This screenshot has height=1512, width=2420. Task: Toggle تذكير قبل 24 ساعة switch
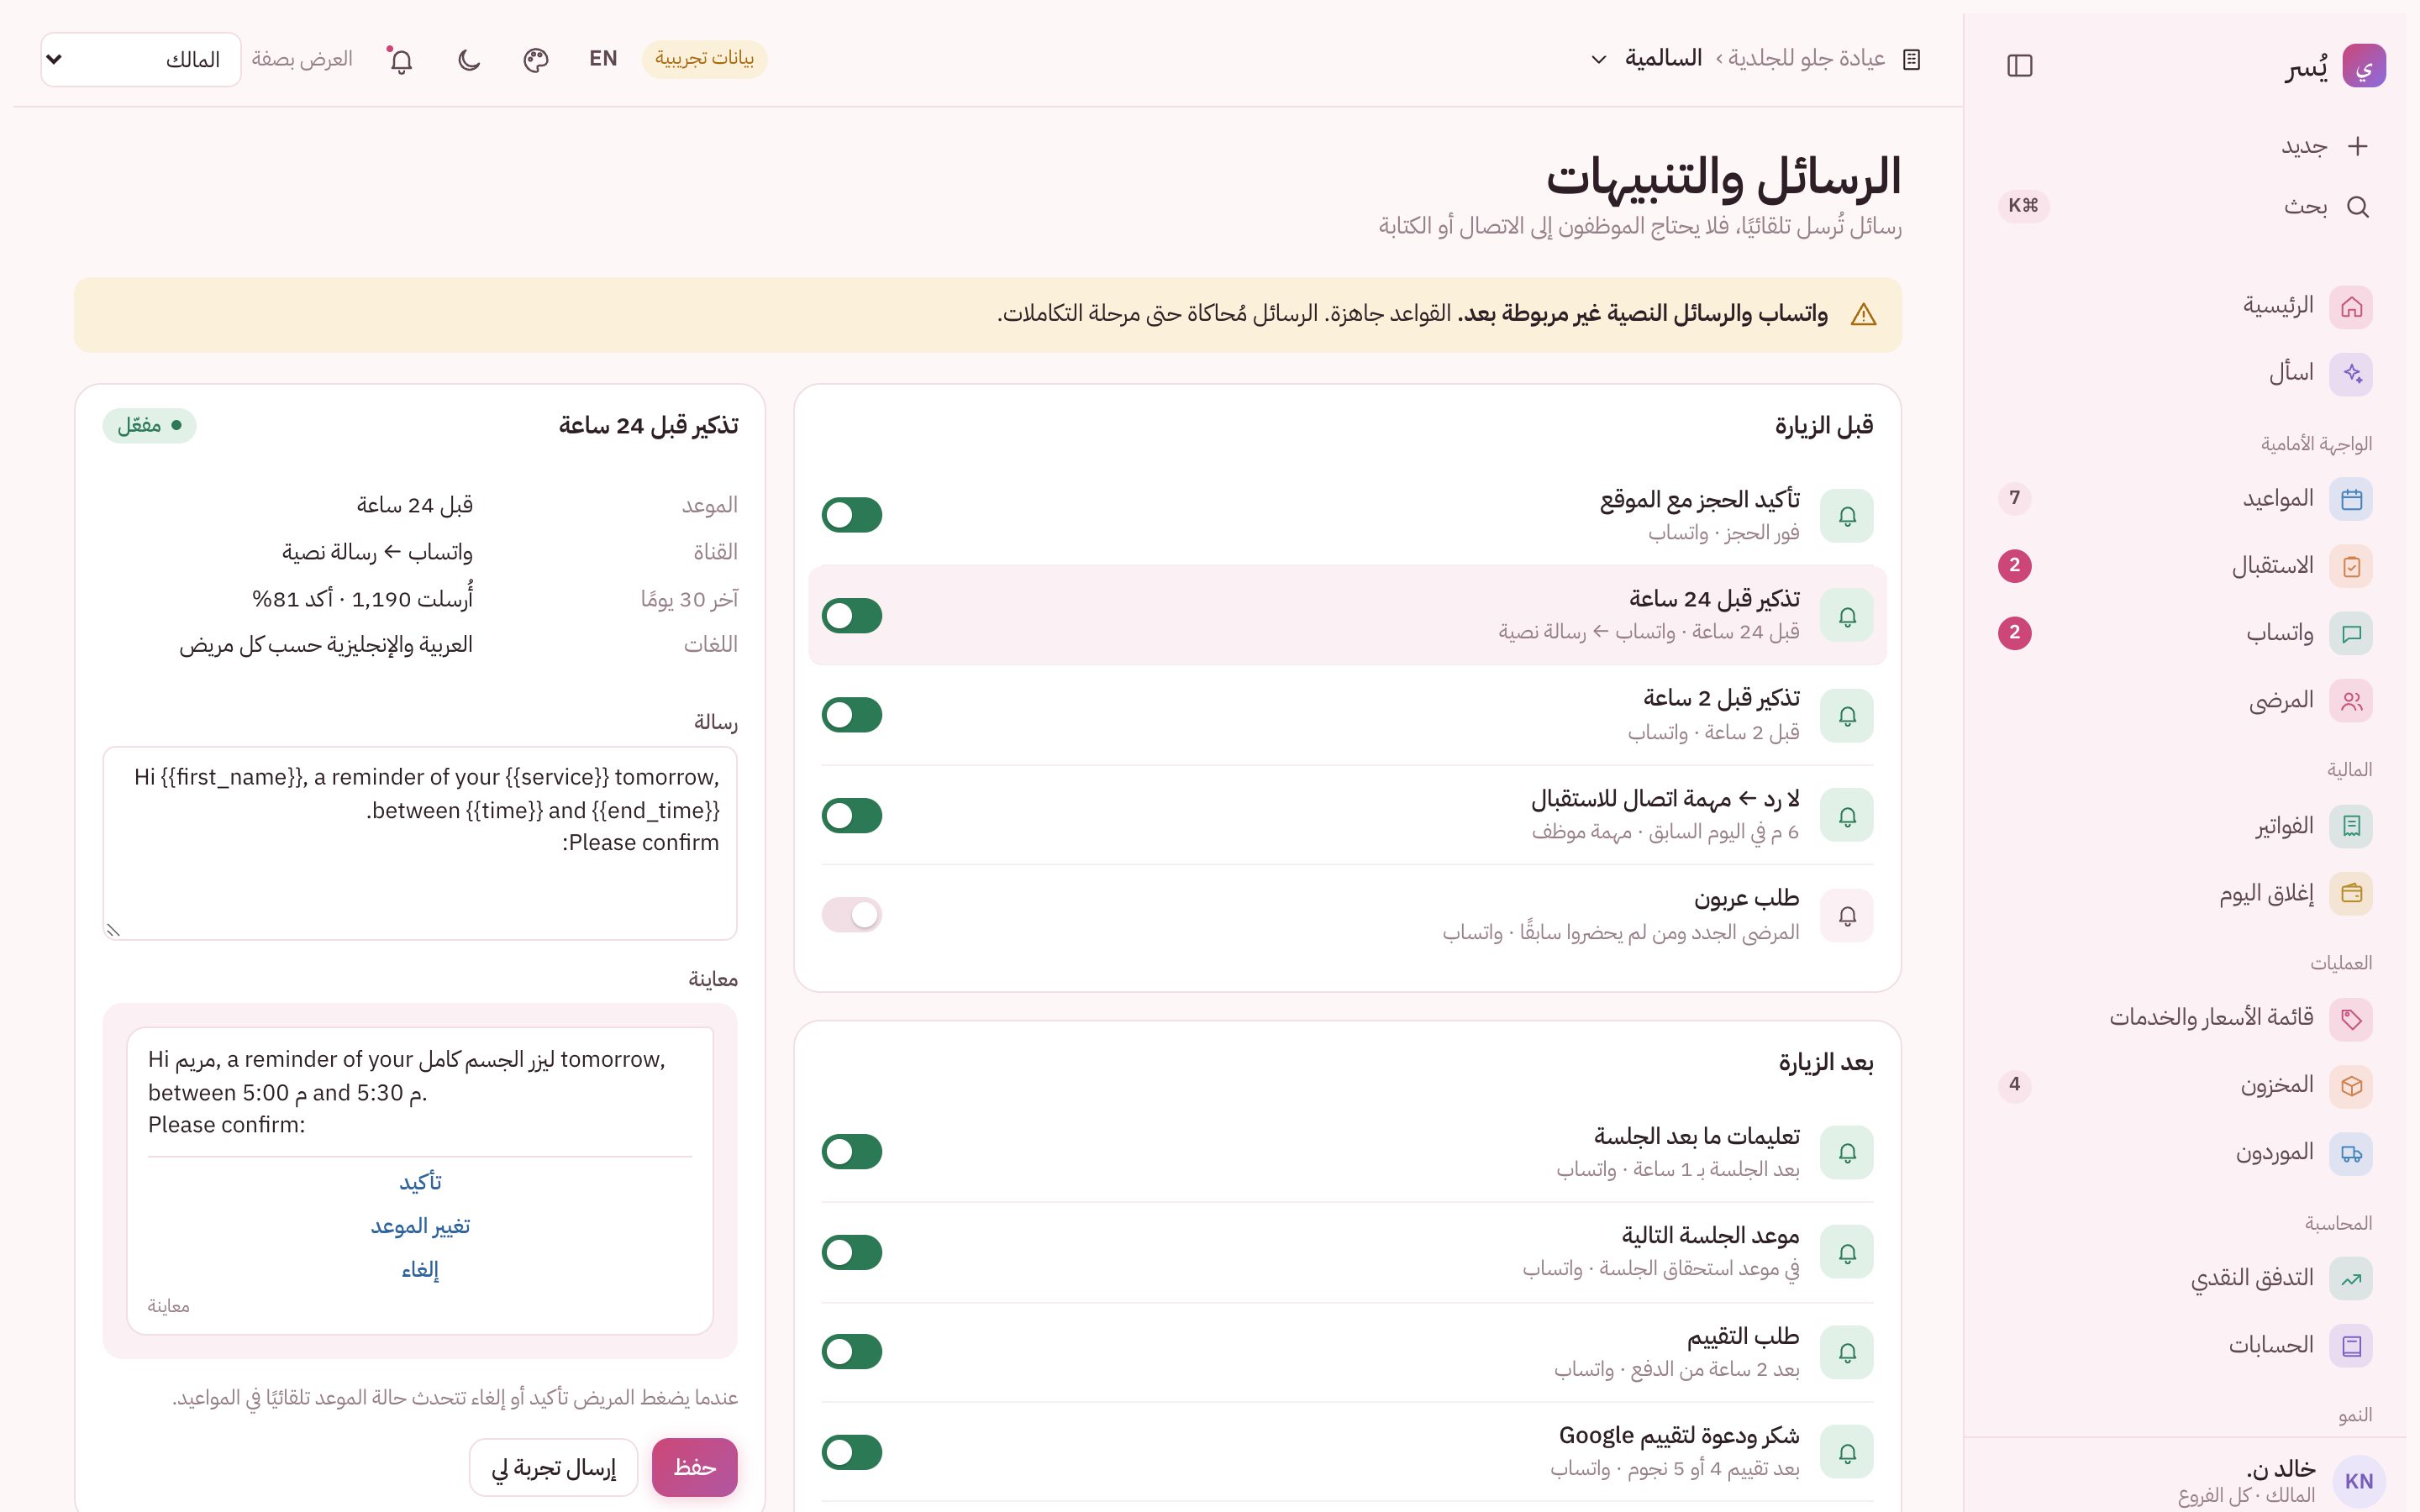coord(852,616)
